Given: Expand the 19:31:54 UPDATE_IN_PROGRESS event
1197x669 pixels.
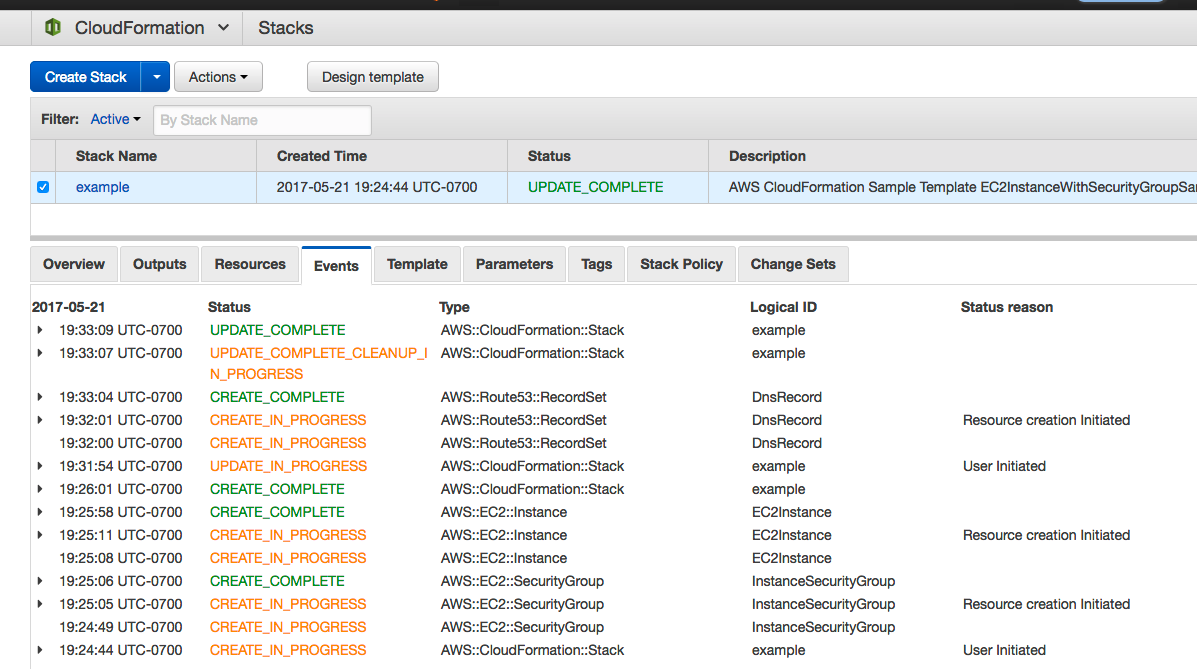Looking at the screenshot, I should [x=40, y=466].
